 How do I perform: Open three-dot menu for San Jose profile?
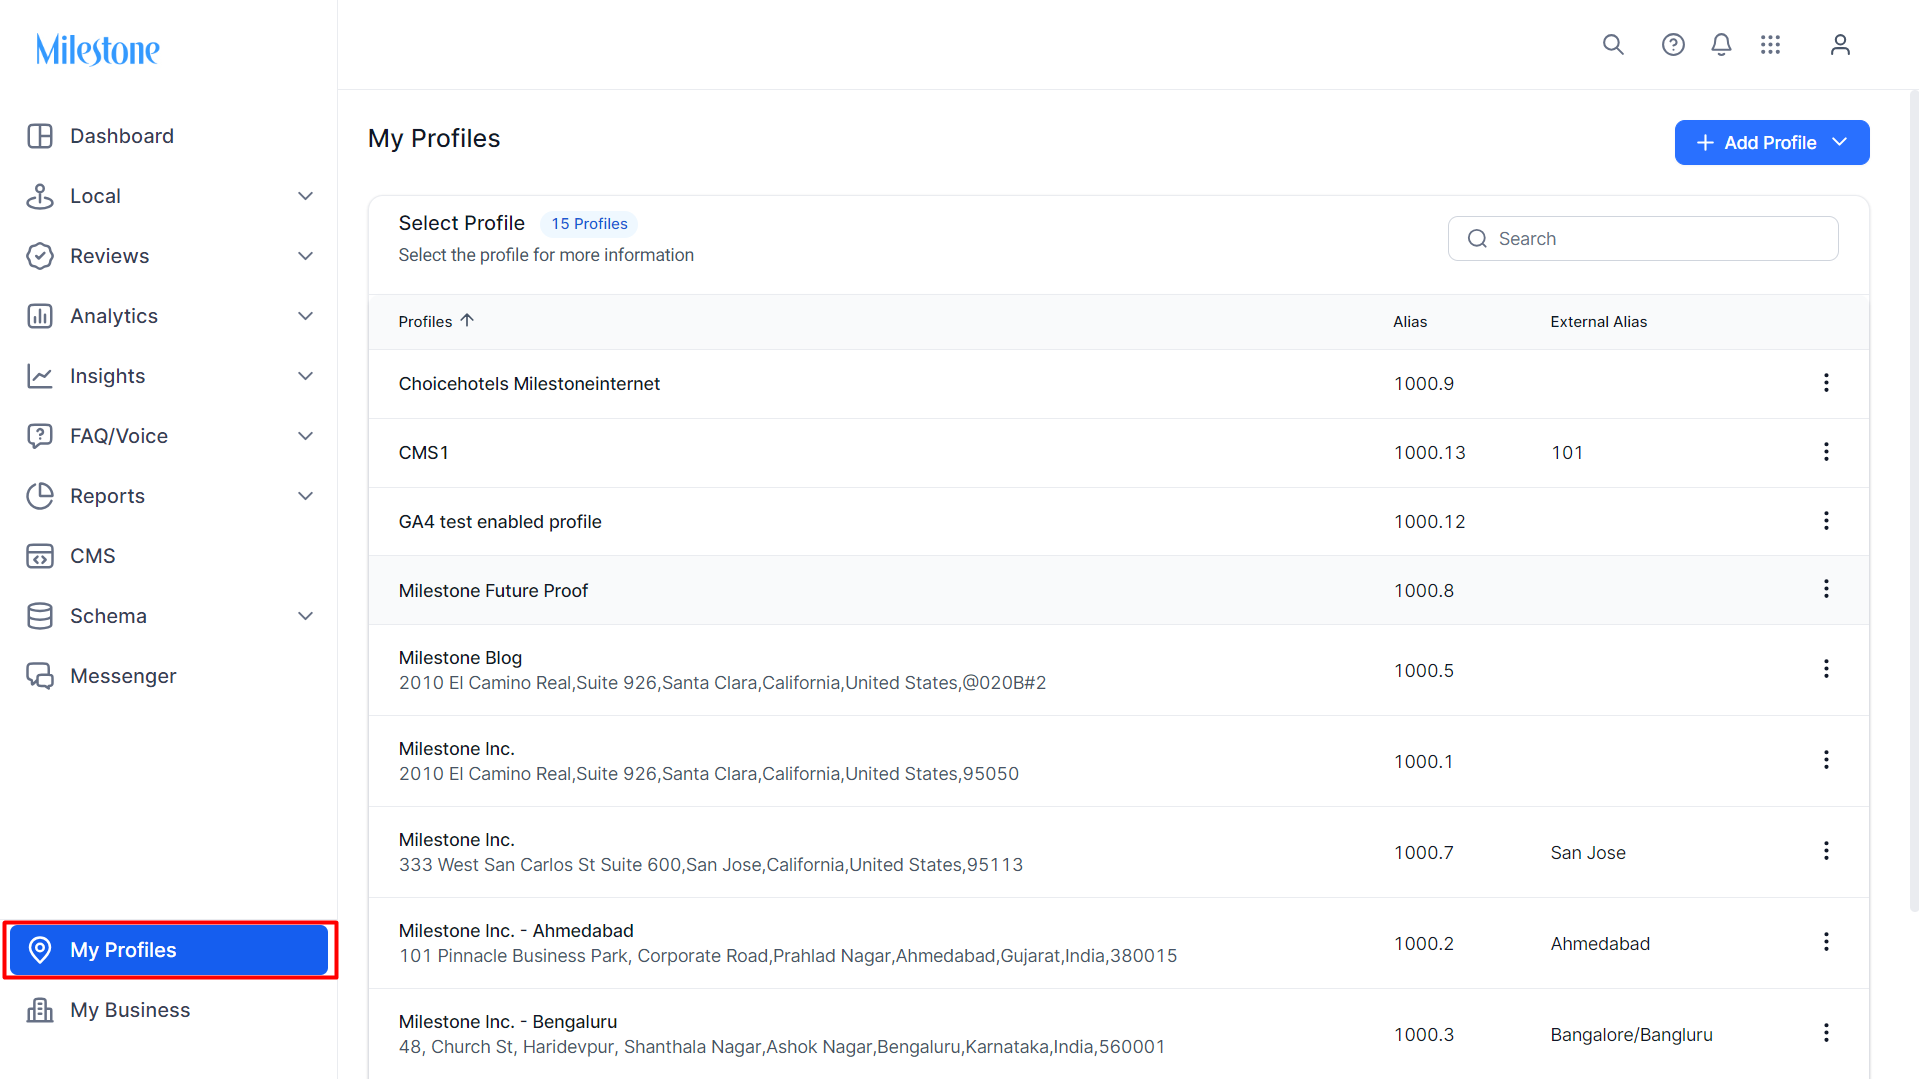point(1826,851)
